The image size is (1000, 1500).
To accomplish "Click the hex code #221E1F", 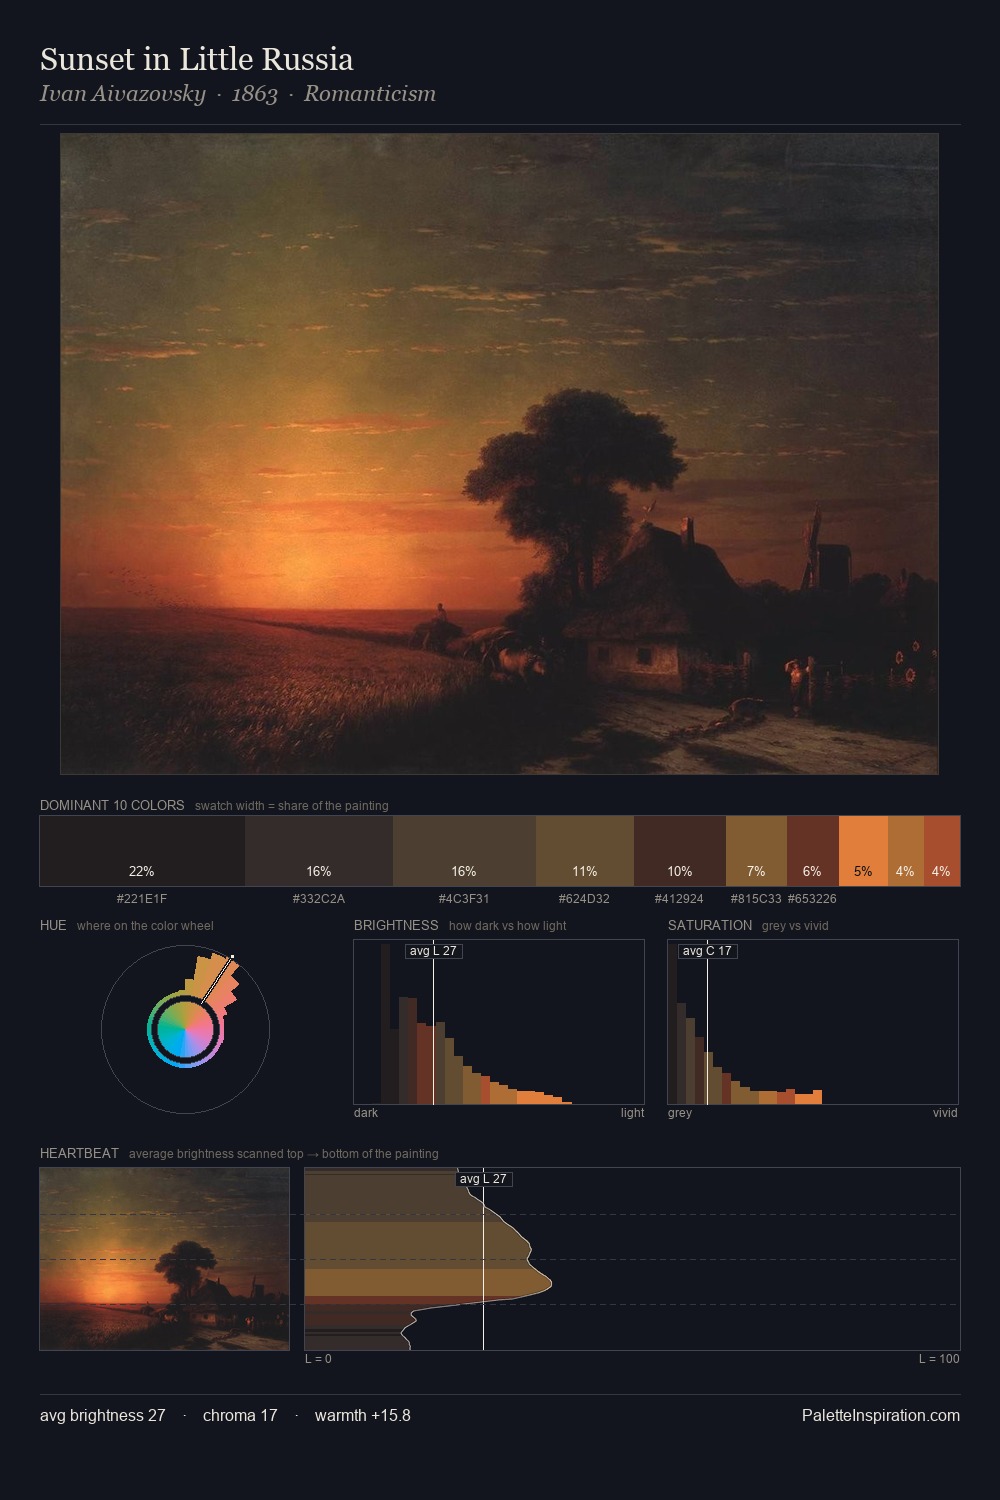I will pos(142,899).
